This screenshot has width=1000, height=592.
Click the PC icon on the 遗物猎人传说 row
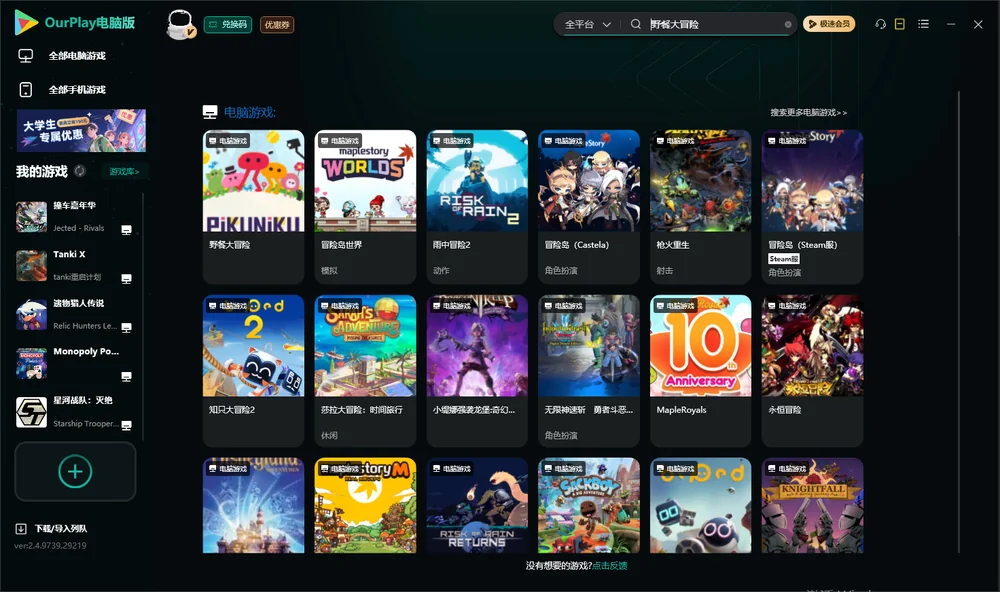[x=126, y=328]
